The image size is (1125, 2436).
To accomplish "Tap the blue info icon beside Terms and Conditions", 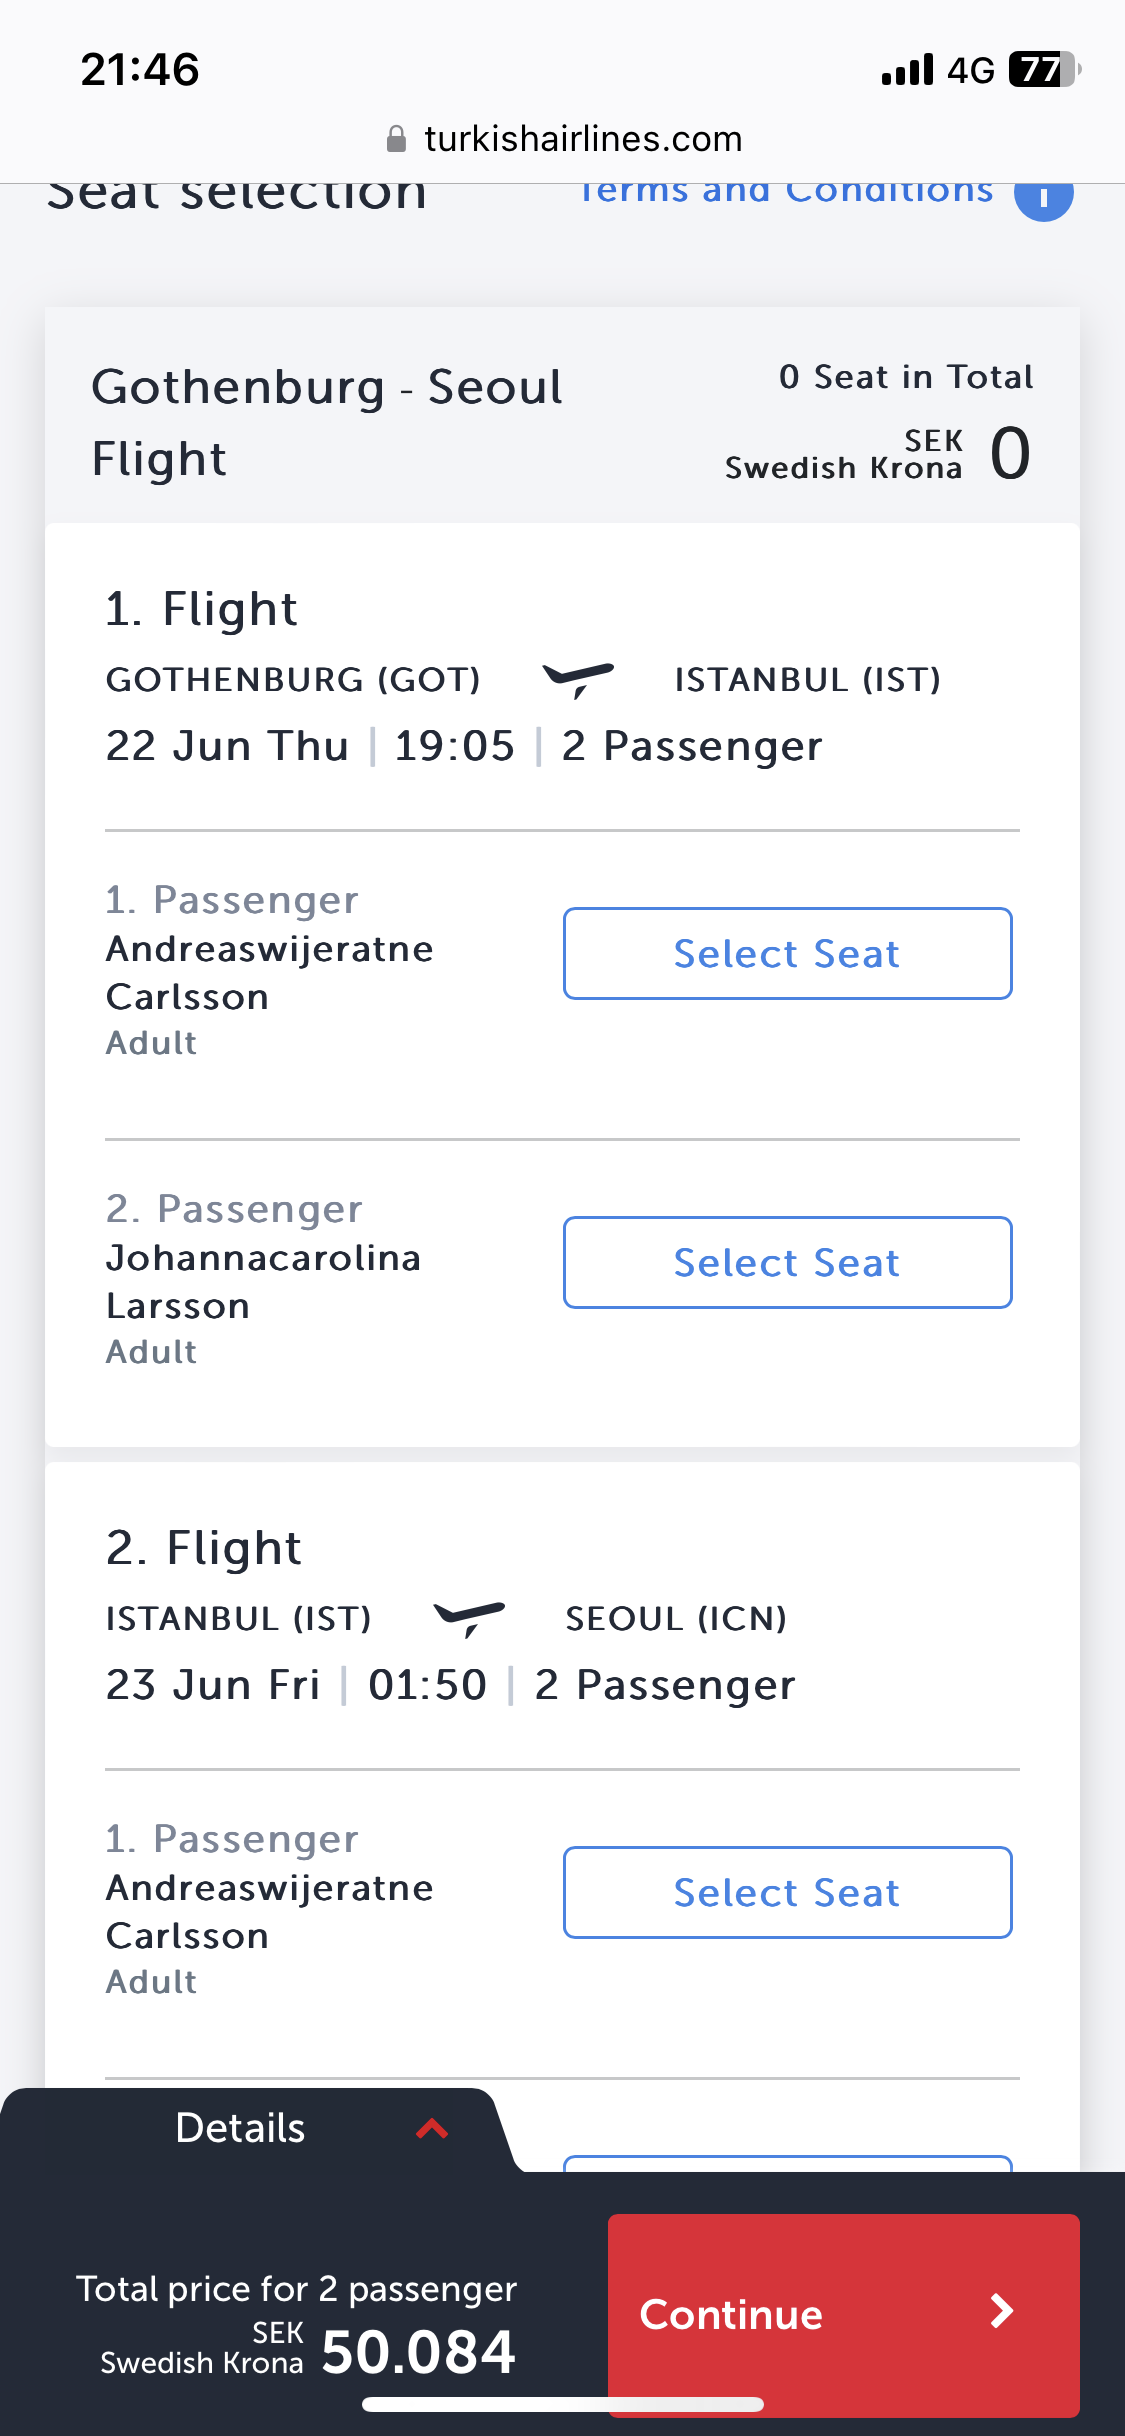I will coord(1043,196).
